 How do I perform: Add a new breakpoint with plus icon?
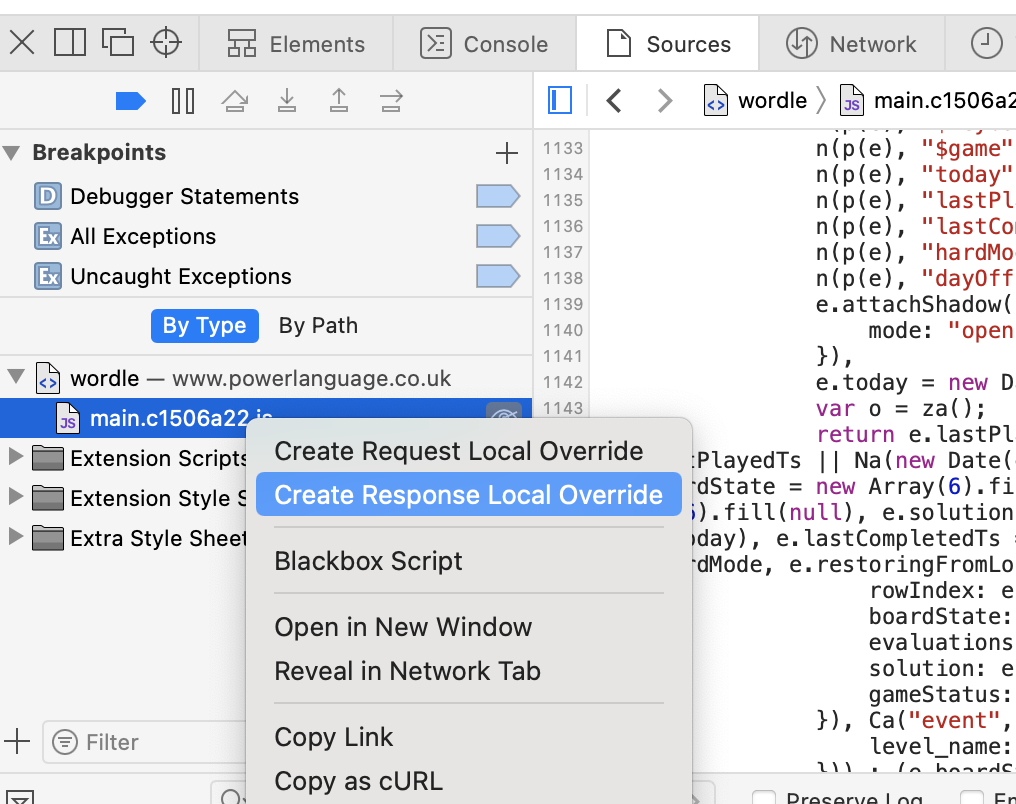click(x=507, y=153)
